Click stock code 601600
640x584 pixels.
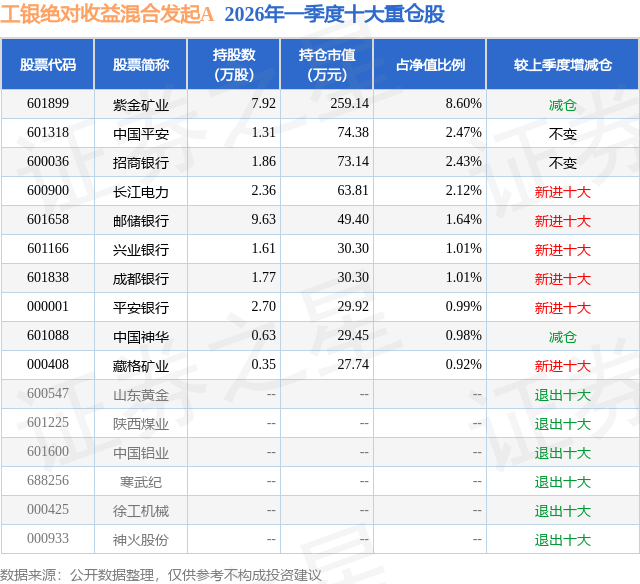[48, 451]
